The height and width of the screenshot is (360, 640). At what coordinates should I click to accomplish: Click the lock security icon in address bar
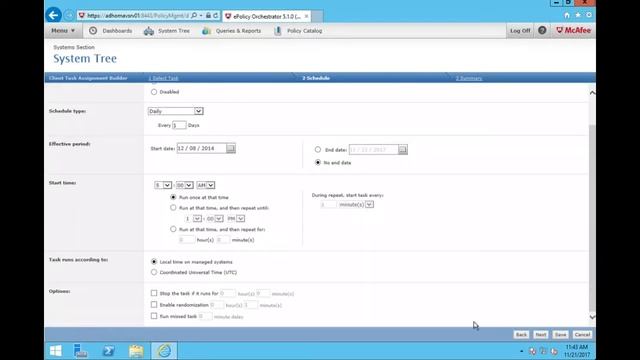pos(208,16)
